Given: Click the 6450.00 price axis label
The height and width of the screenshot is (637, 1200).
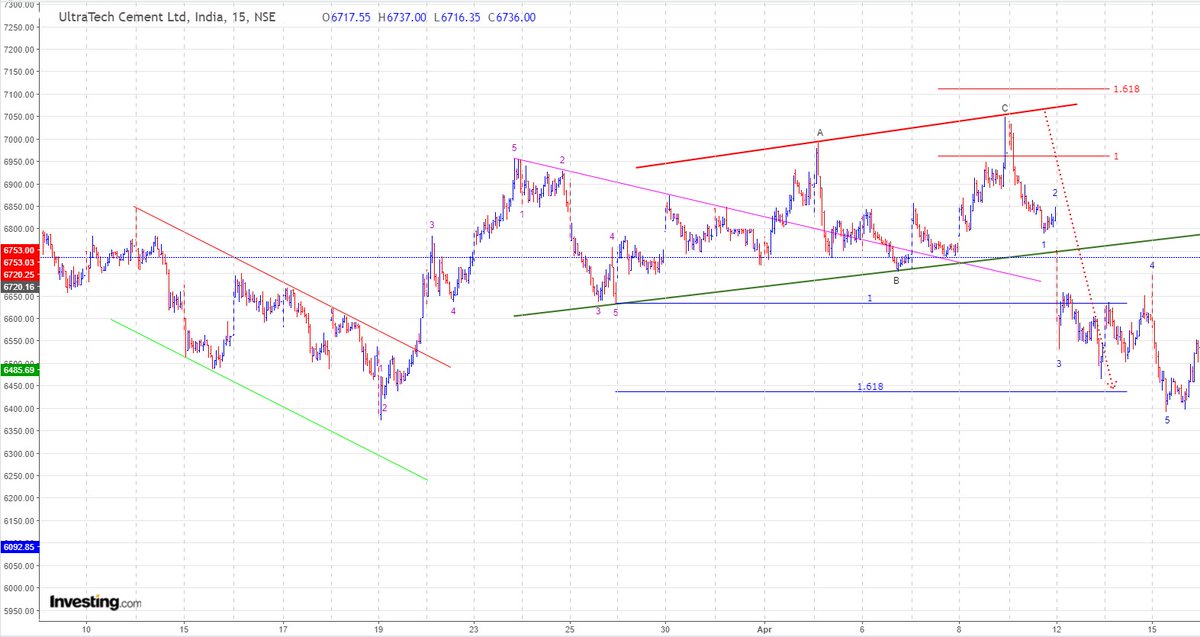Looking at the screenshot, I should [x=19, y=386].
